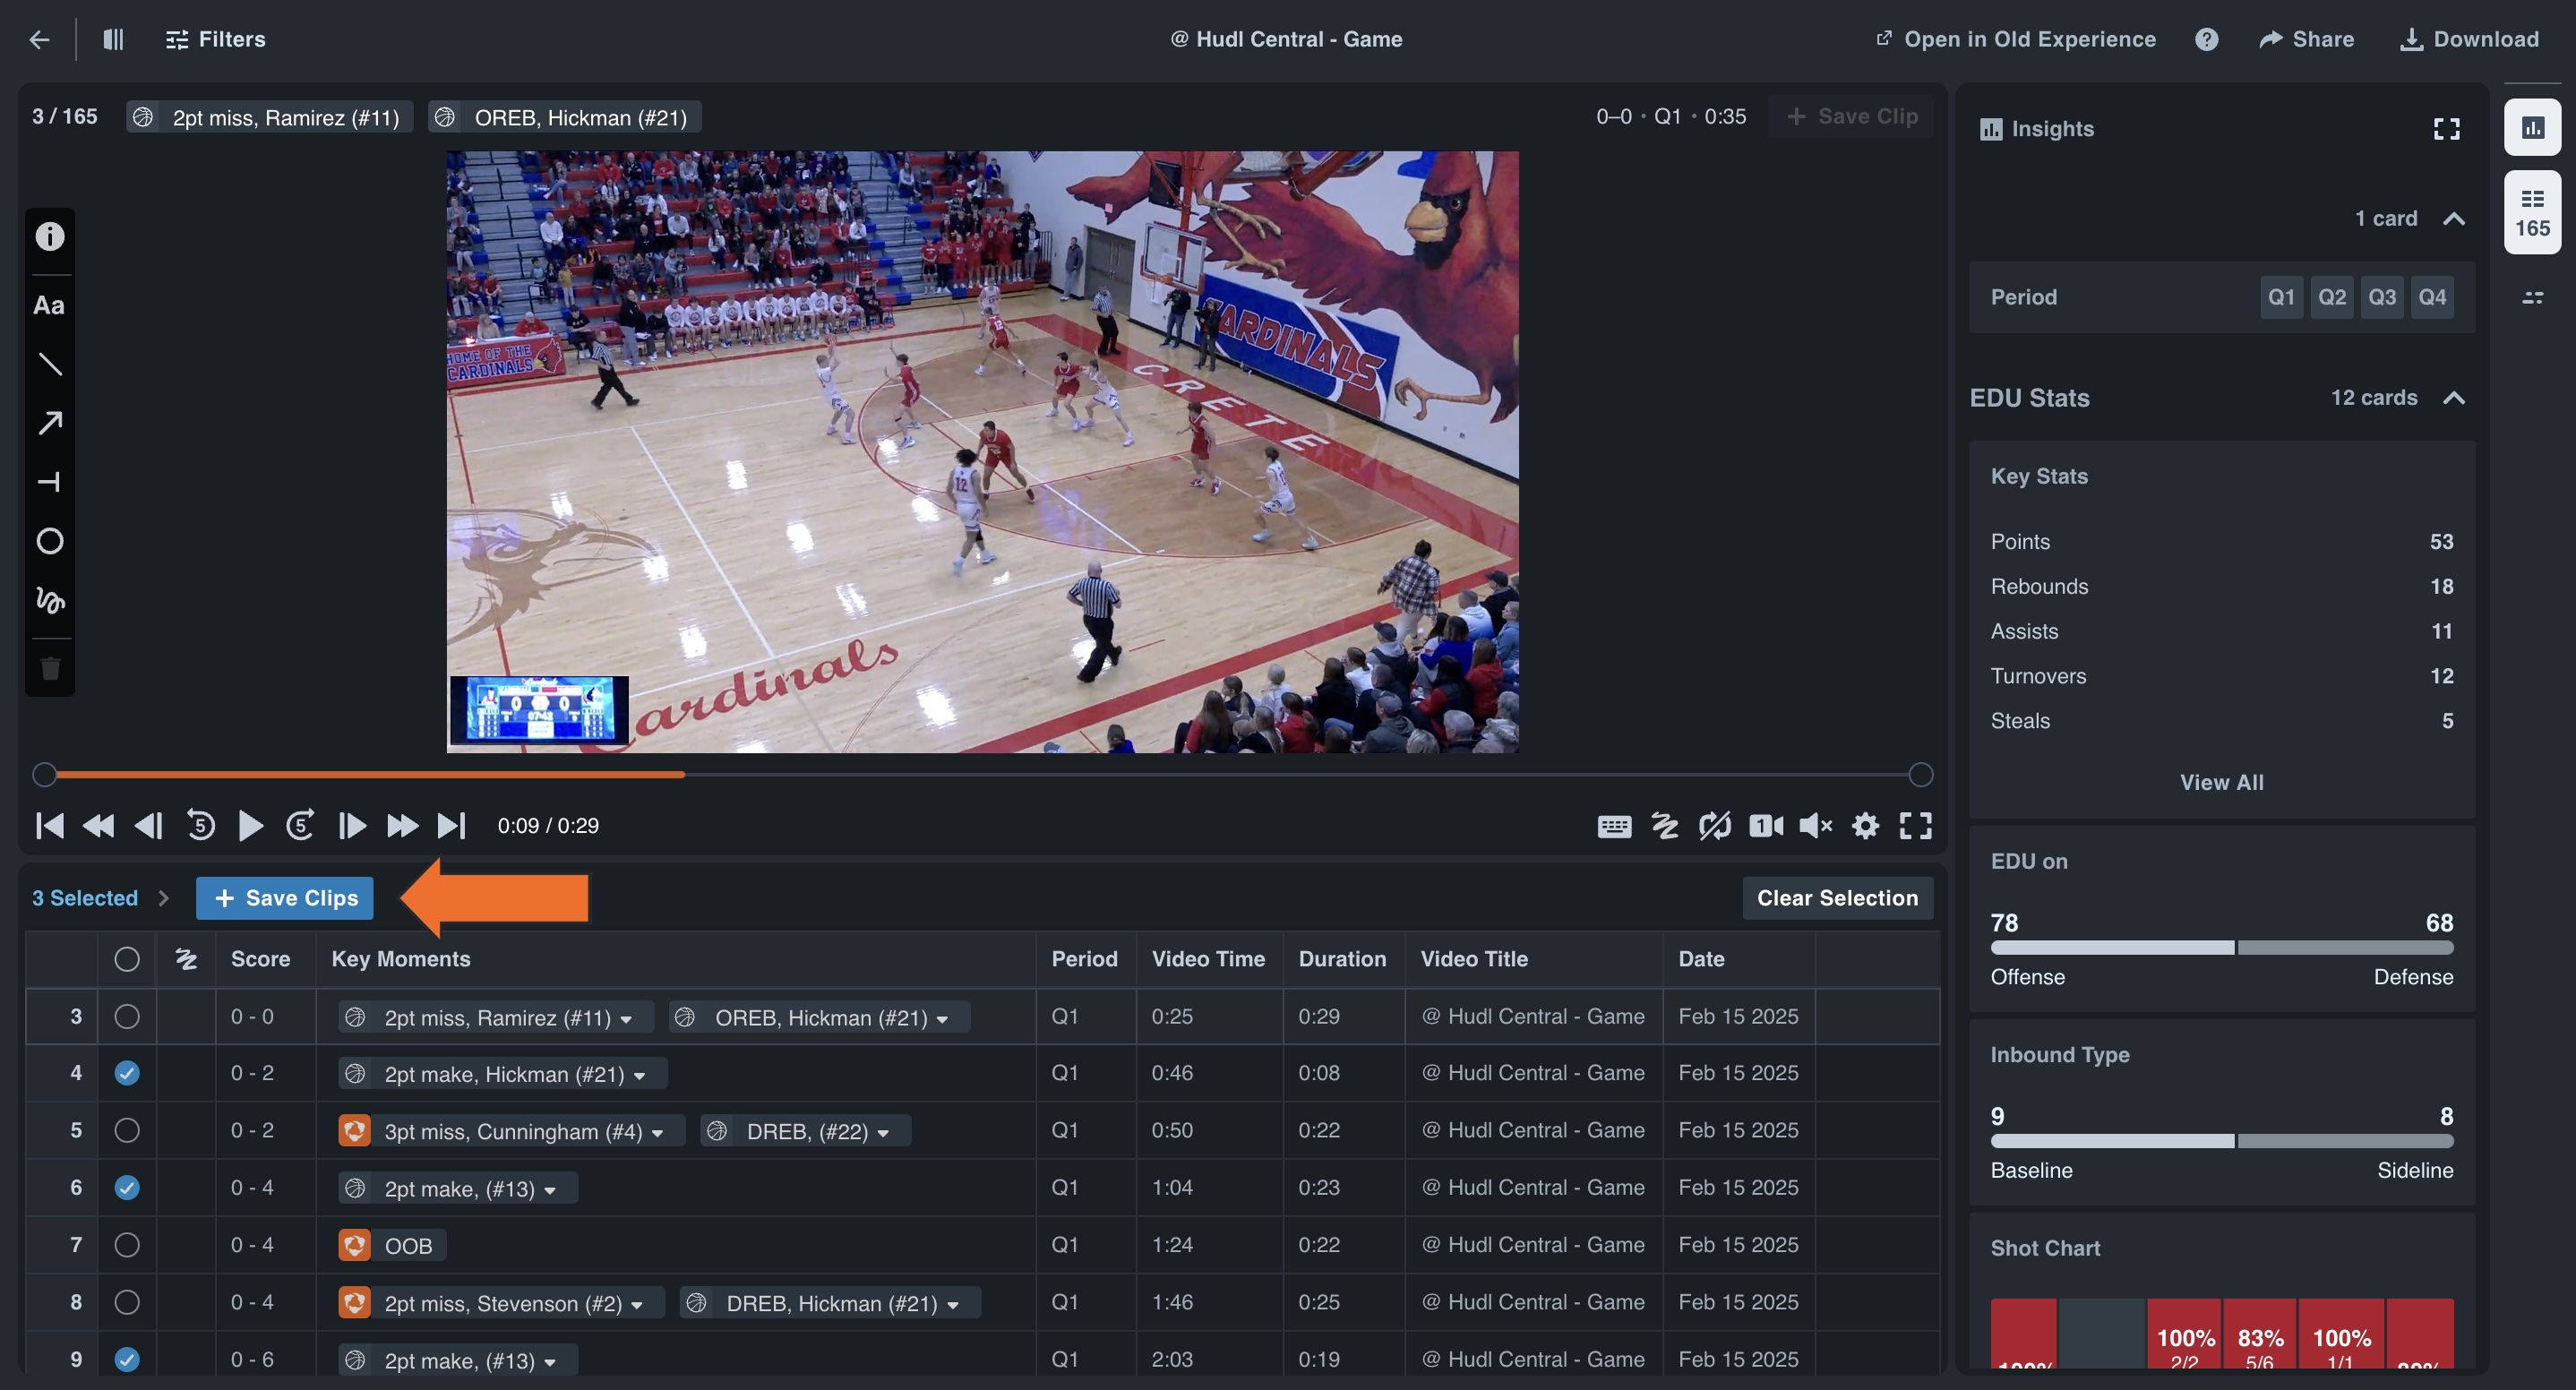This screenshot has height=1390, width=2576.
Task: Expand the Insights panel to fullscreen
Action: tap(2446, 129)
